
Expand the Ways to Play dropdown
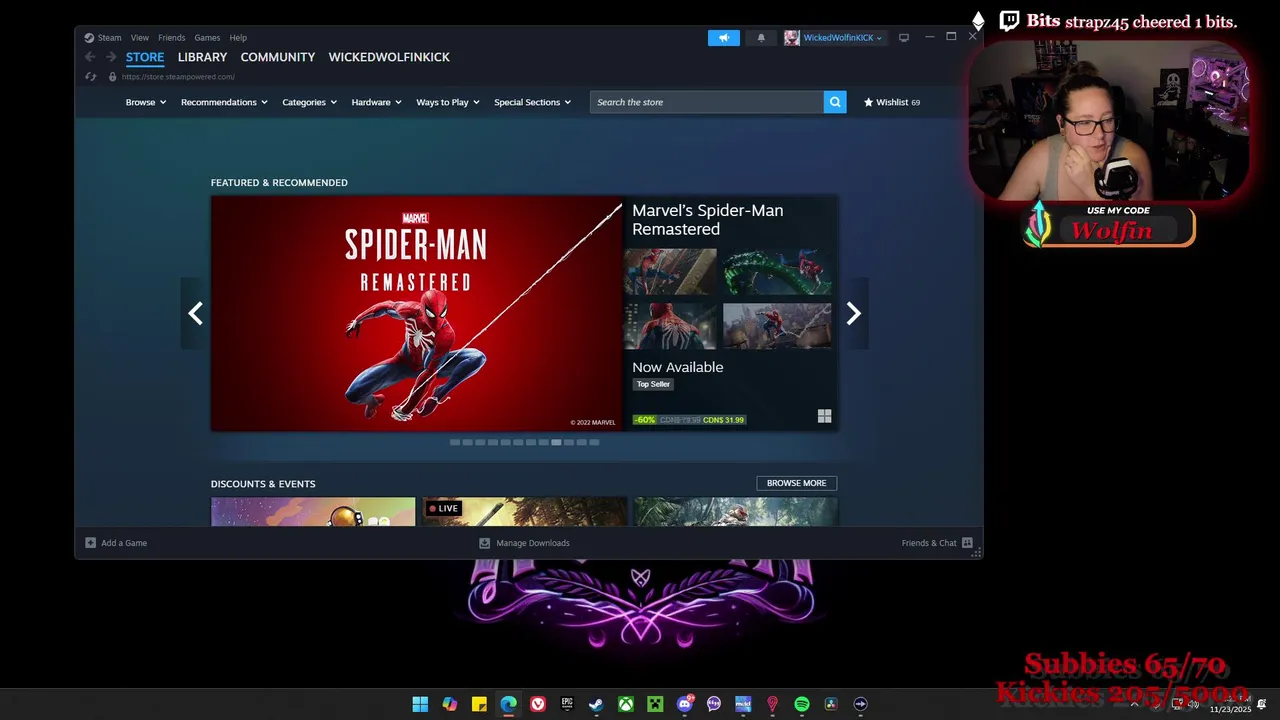448,102
